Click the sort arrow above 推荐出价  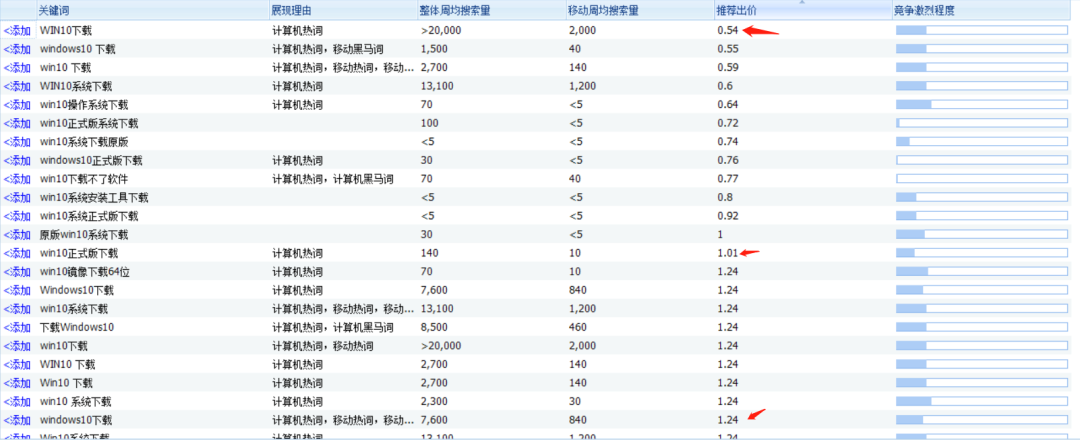tap(801, 3)
